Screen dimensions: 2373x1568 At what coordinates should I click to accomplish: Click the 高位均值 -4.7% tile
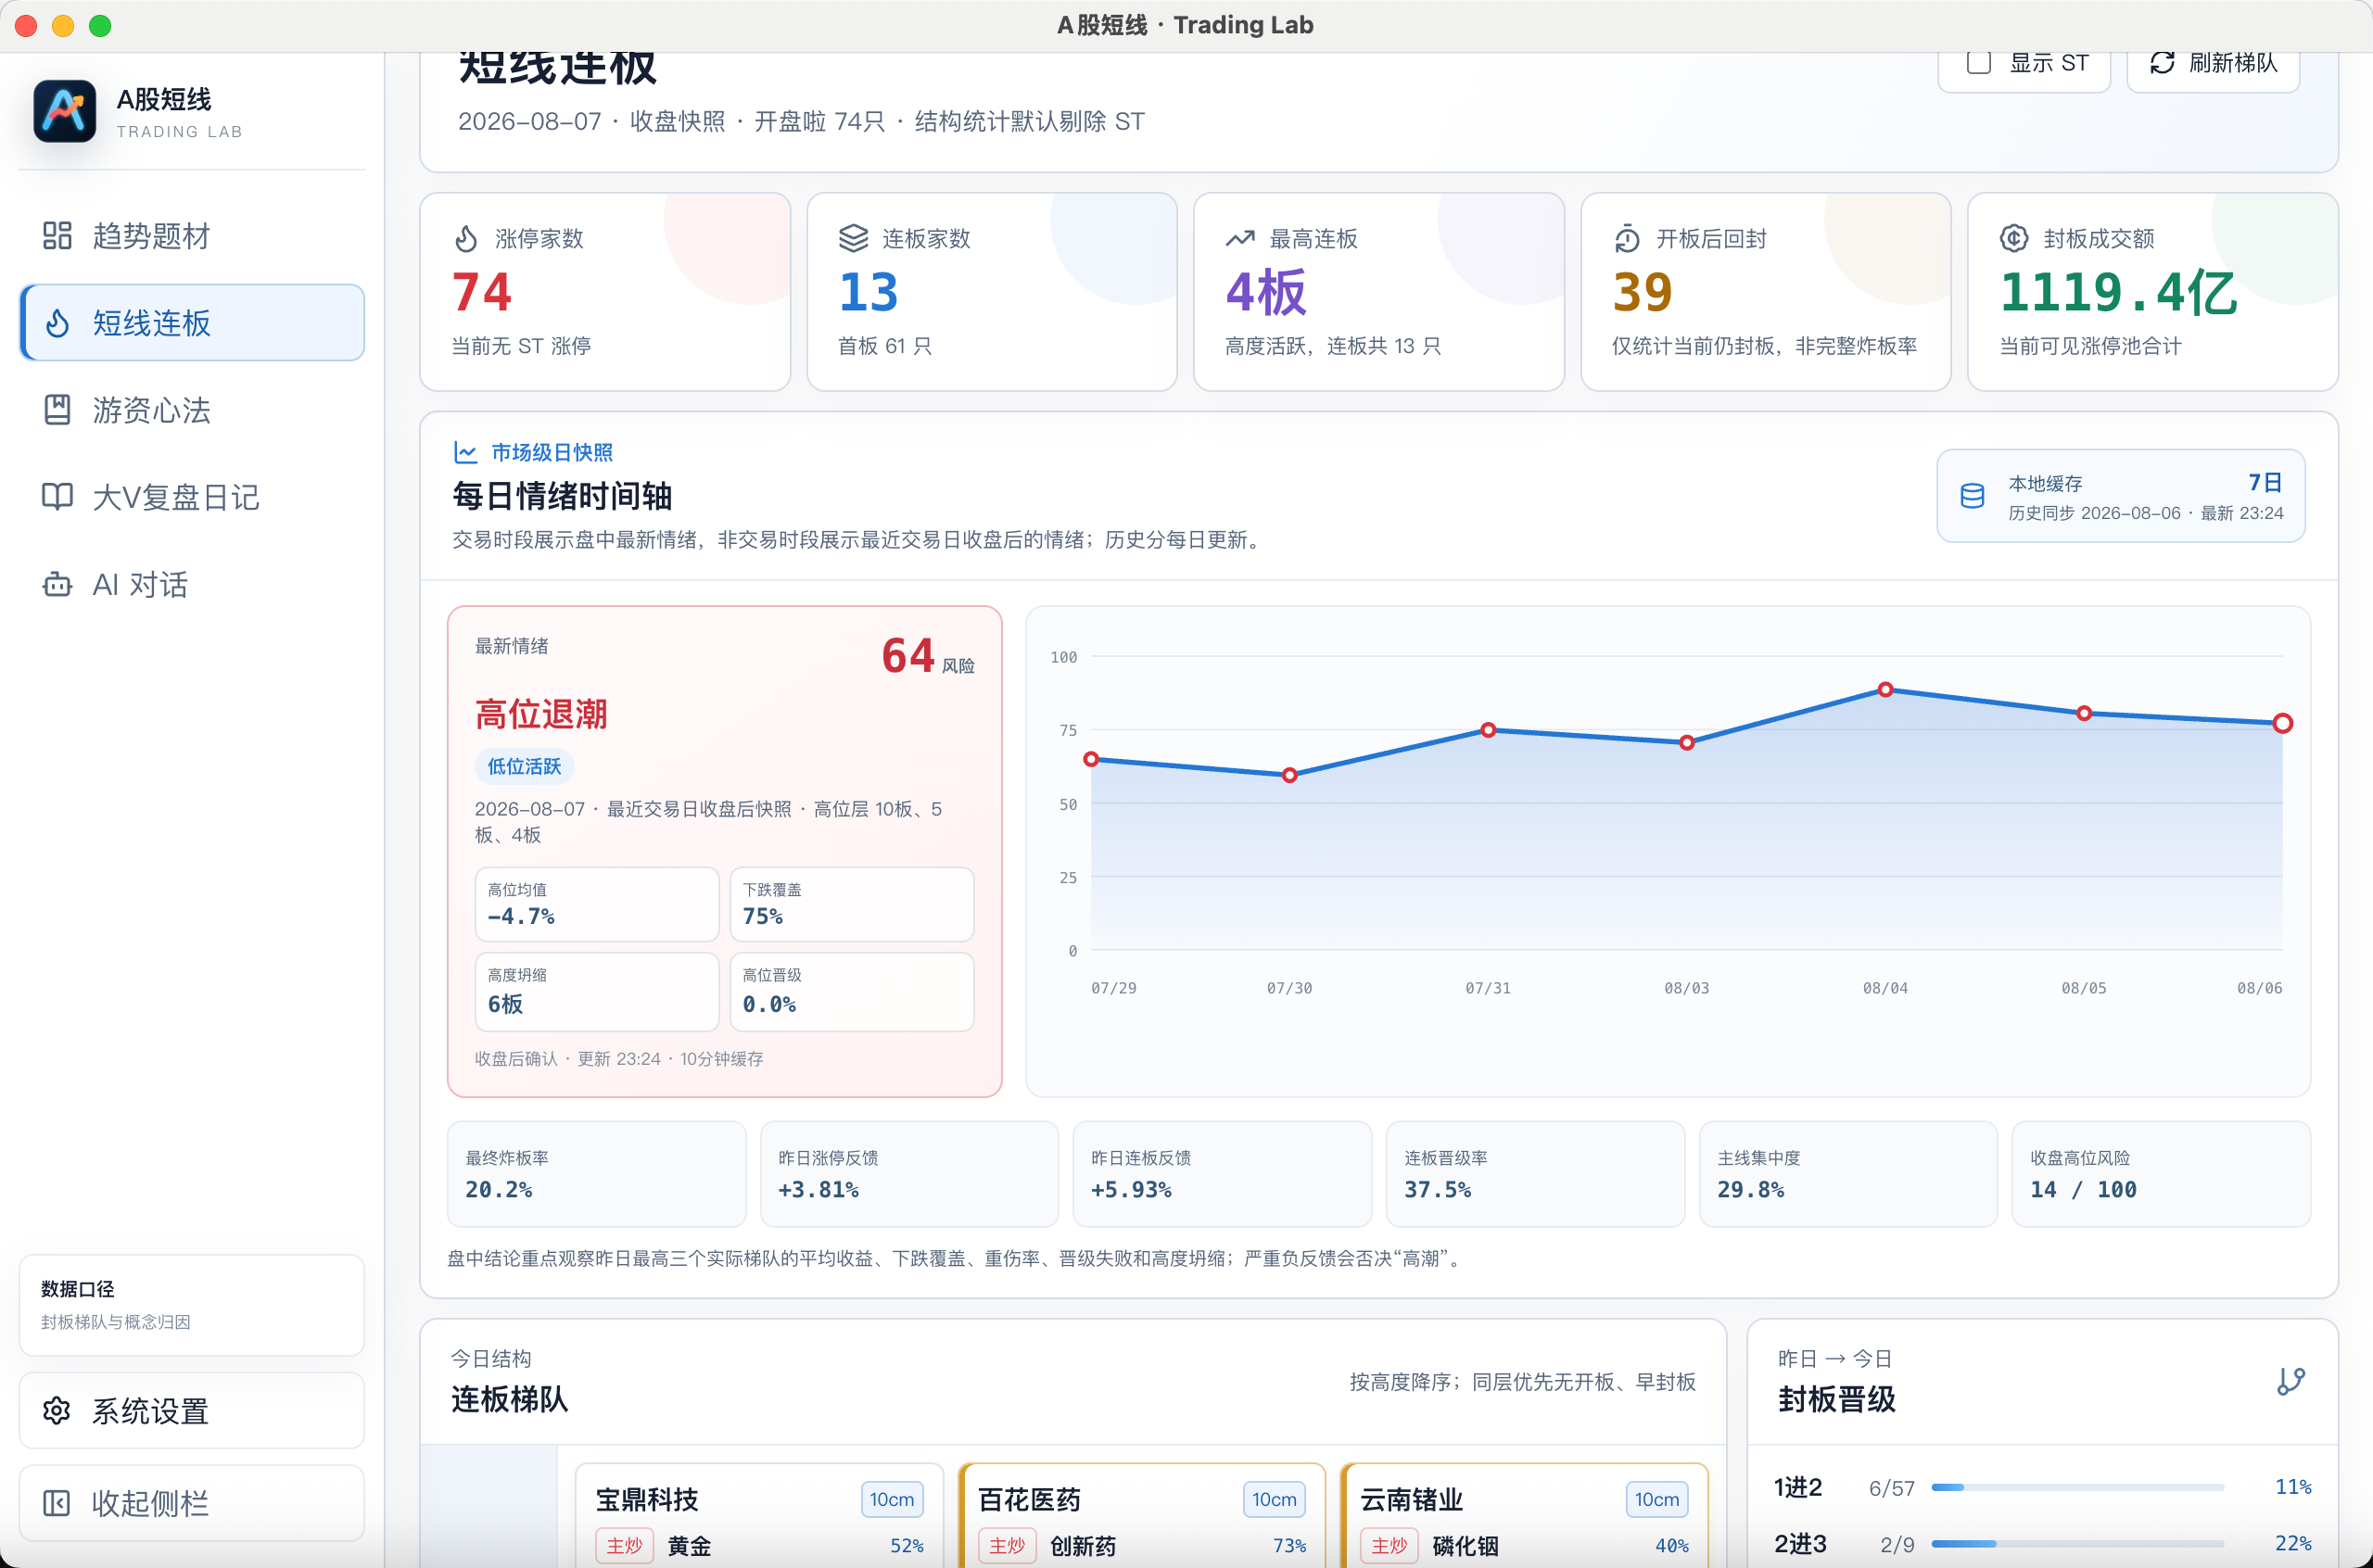click(x=597, y=904)
